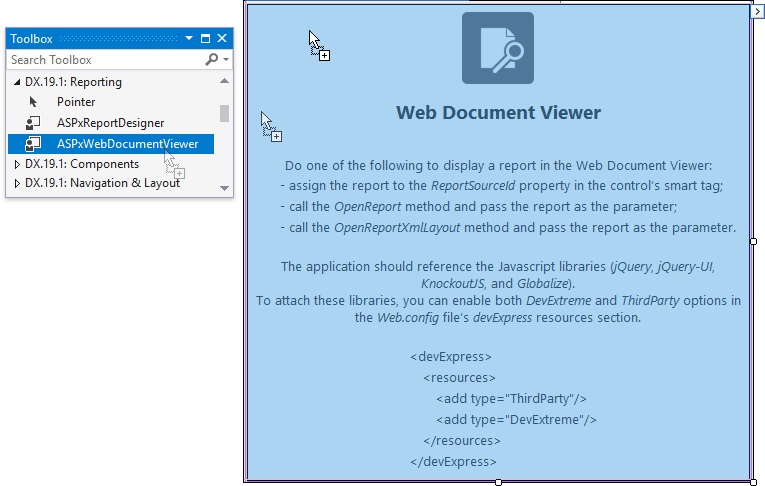Viewport: 765px width, 486px height.
Task: Click the 'call the OpenReport method' line
Action: (x=479, y=207)
